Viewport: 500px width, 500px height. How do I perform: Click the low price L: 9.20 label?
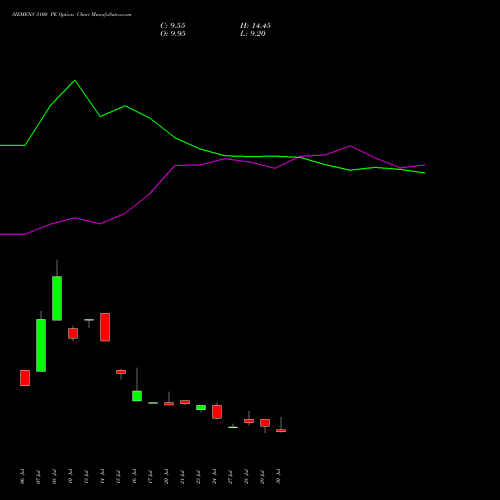pyautogui.click(x=253, y=34)
